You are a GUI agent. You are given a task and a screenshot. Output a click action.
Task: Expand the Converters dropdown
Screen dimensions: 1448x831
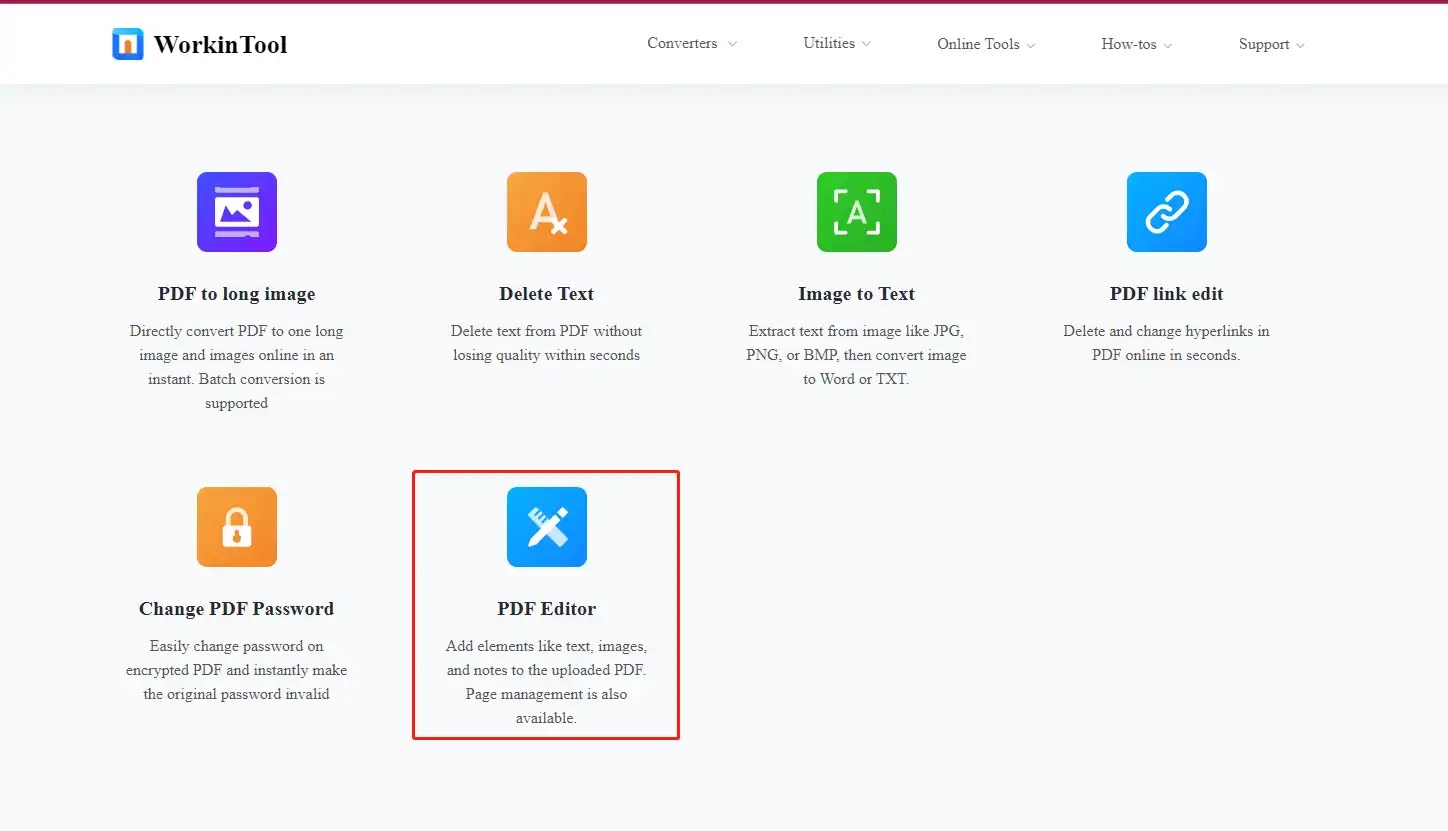[691, 44]
